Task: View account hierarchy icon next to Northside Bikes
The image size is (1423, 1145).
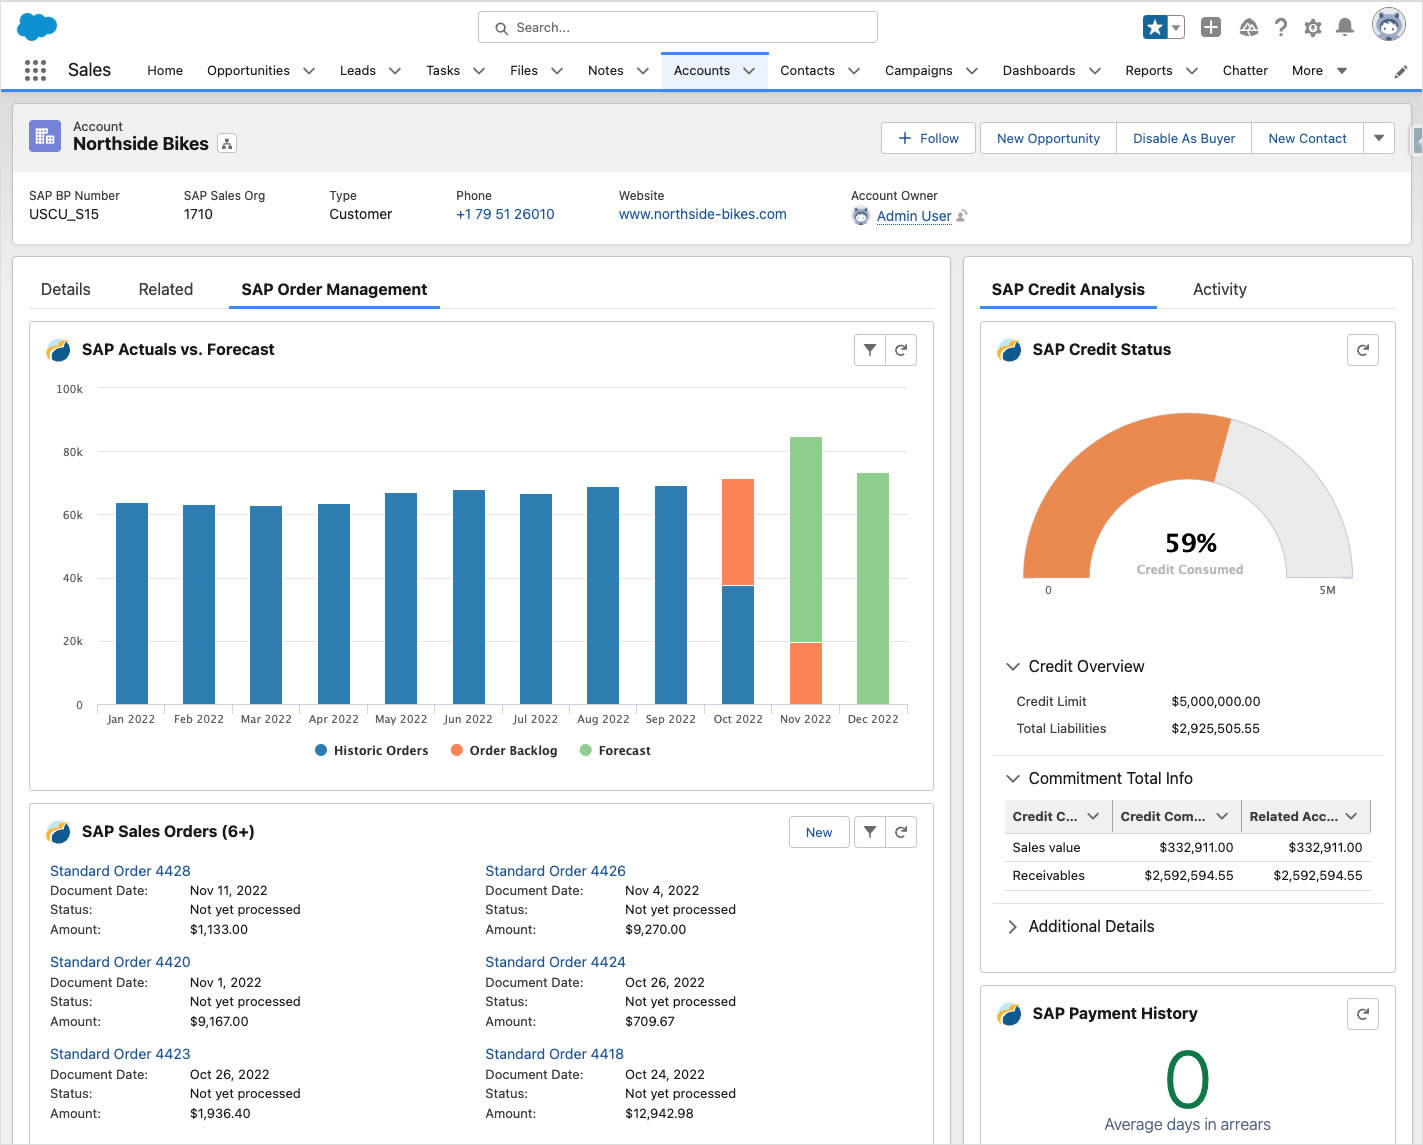Action: pyautogui.click(x=227, y=144)
